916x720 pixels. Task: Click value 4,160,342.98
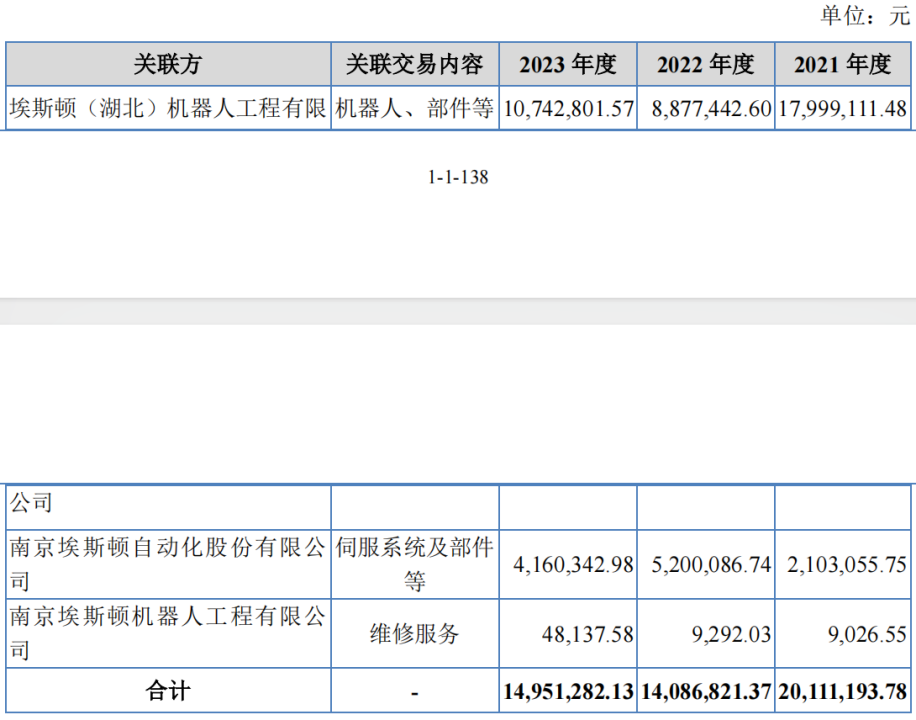point(573,565)
